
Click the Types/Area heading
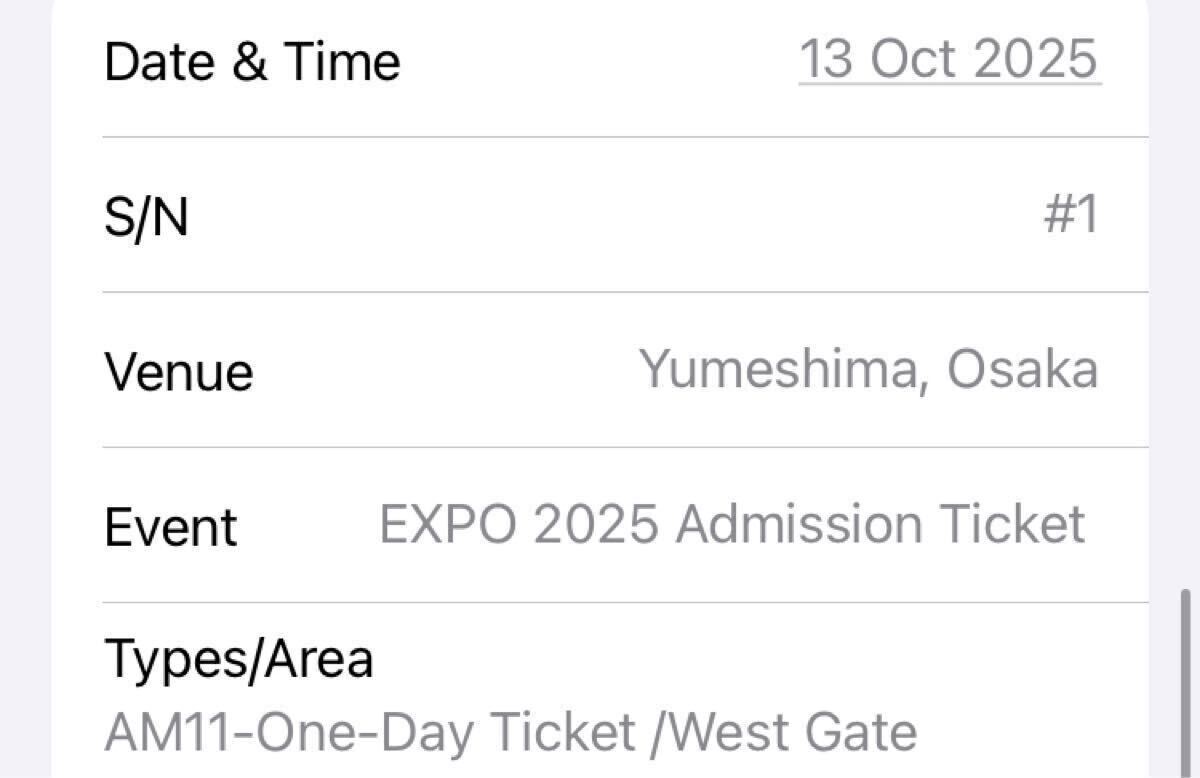pyautogui.click(x=239, y=659)
